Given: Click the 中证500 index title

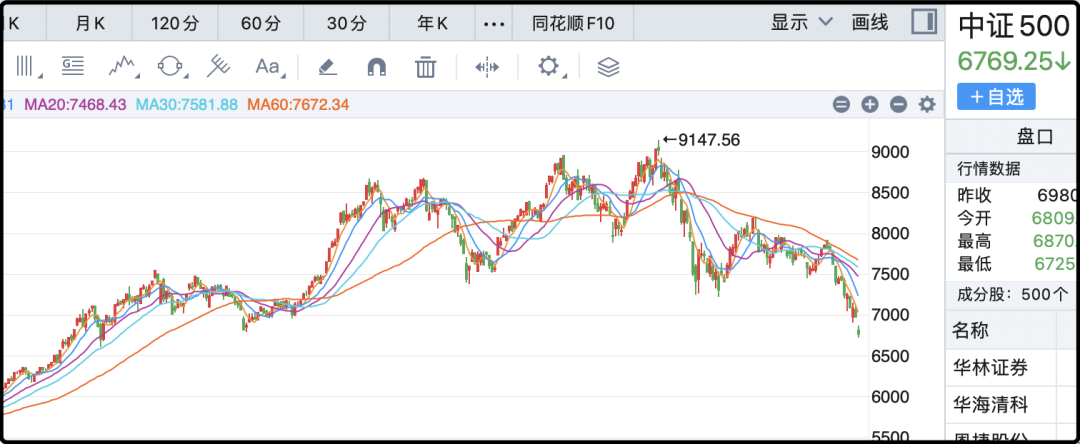Looking at the screenshot, I should point(1014,27).
